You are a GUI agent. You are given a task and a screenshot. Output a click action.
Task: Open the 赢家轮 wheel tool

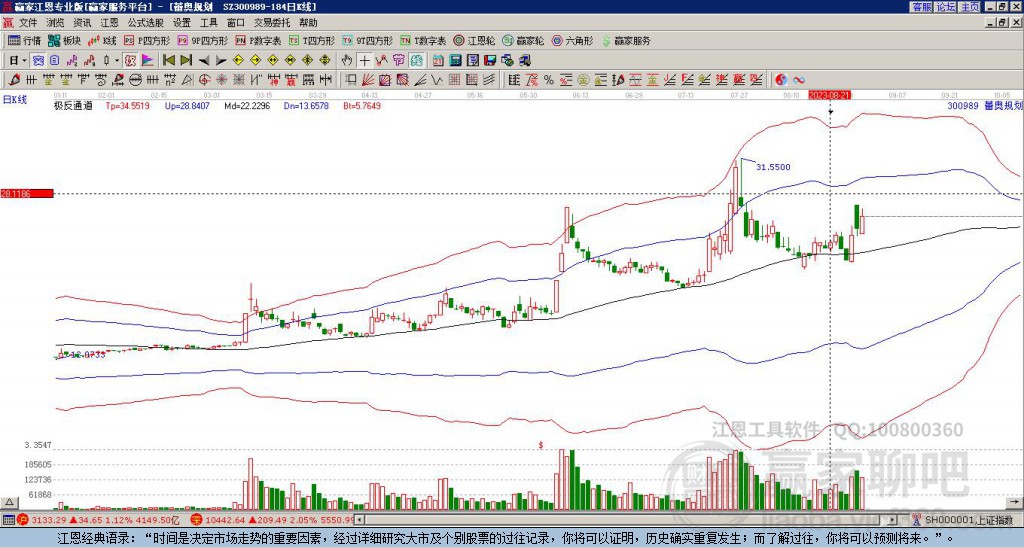[523, 40]
